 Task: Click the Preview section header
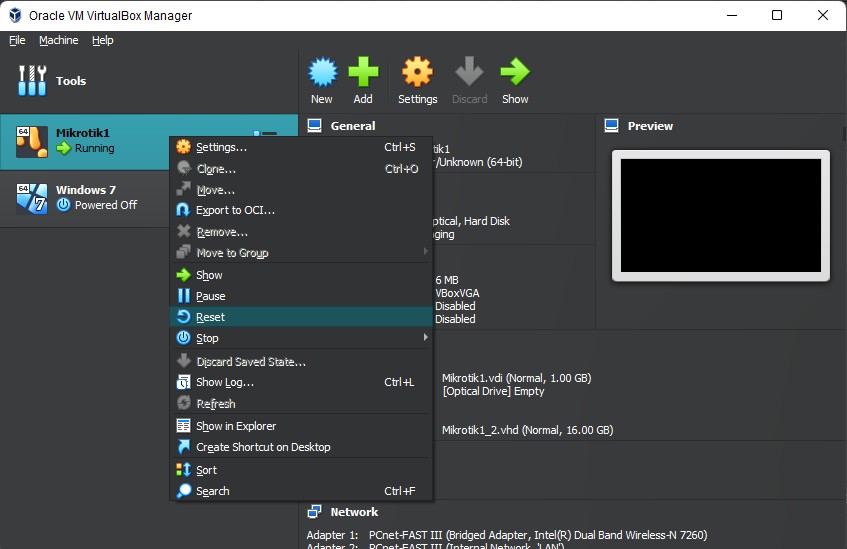[649, 126]
